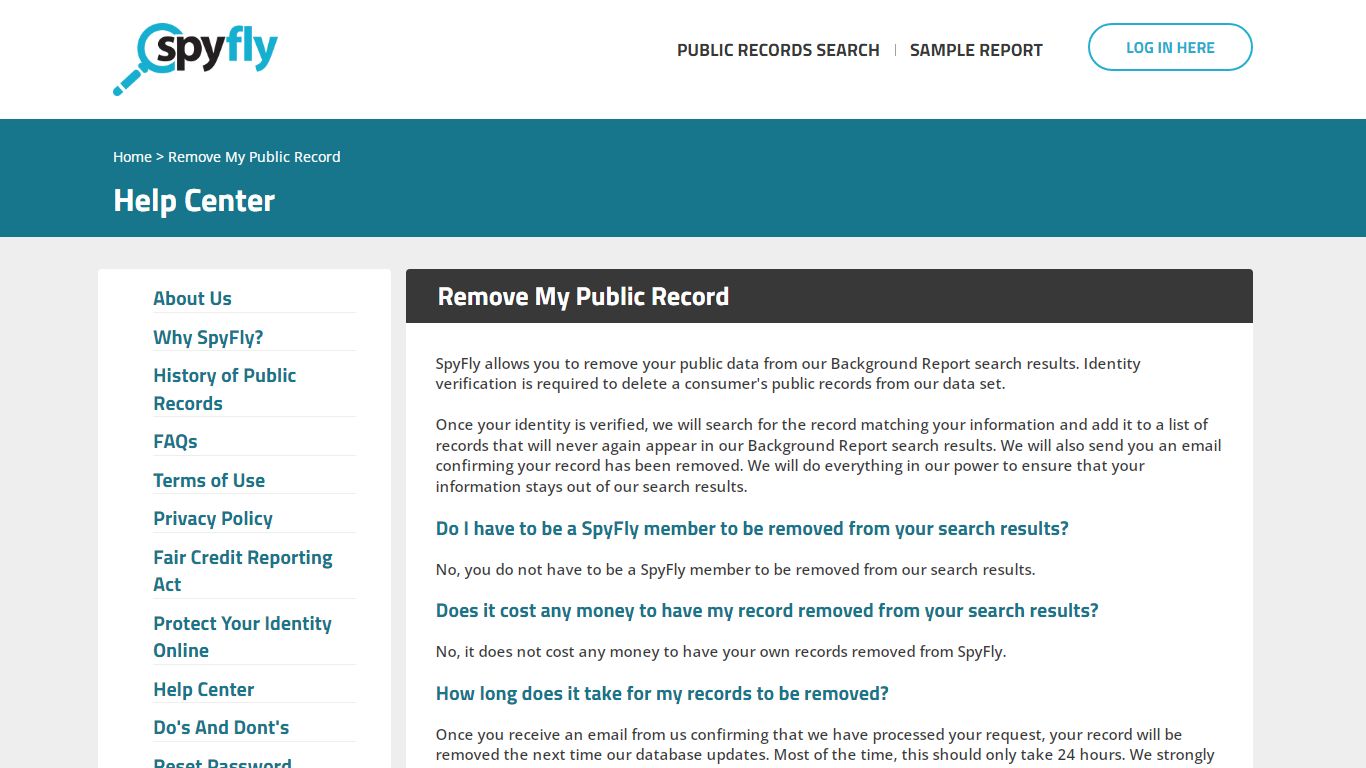Click the LOG IN HERE button
Viewport: 1366px width, 768px height.
pos(1170,47)
